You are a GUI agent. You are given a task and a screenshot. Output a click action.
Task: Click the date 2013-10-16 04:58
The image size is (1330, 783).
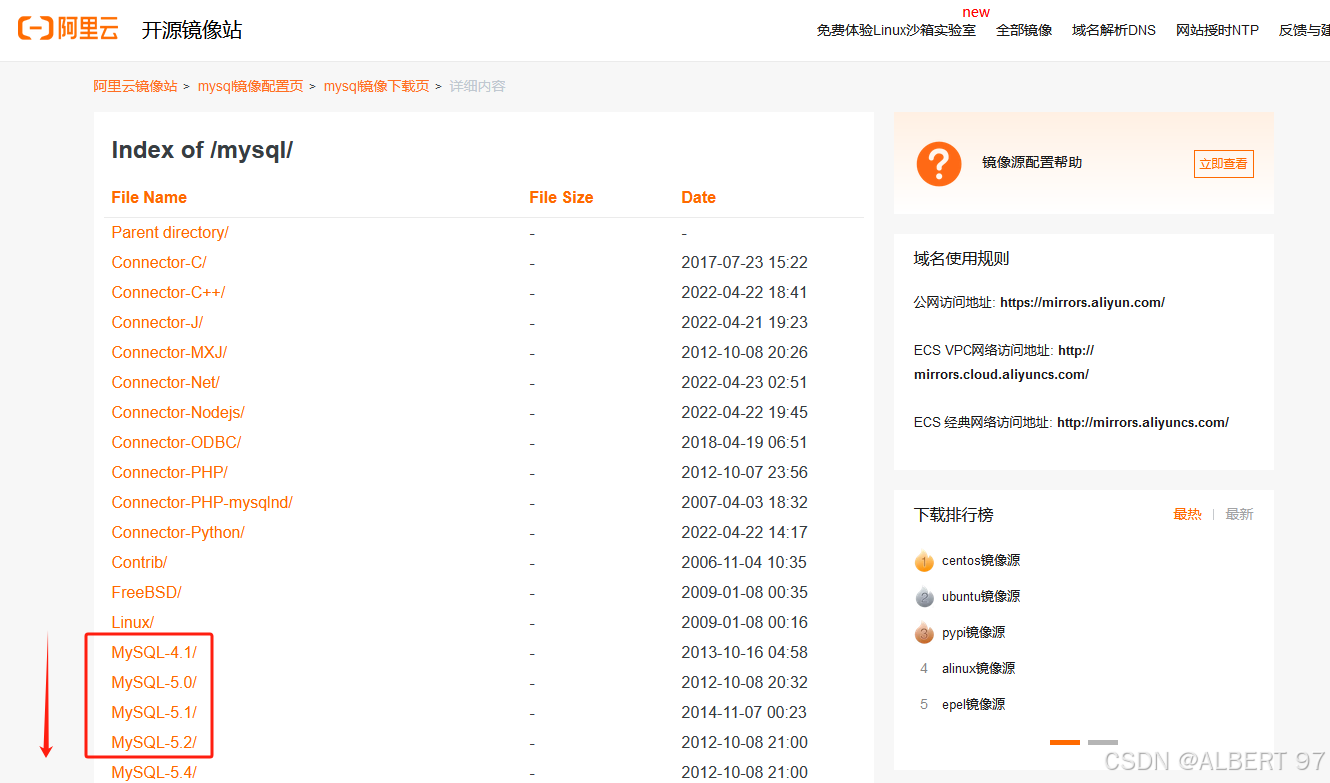pyautogui.click(x=744, y=652)
